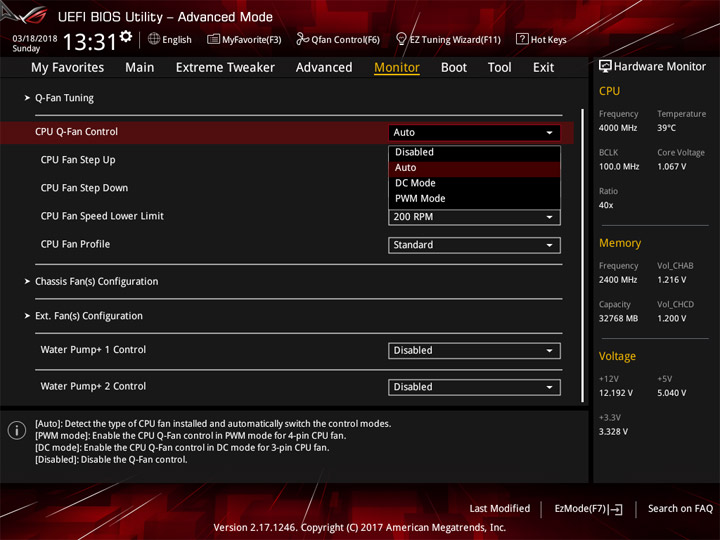The width and height of the screenshot is (720, 540).
Task: Select DC Mode option
Action: pyautogui.click(x=474, y=183)
